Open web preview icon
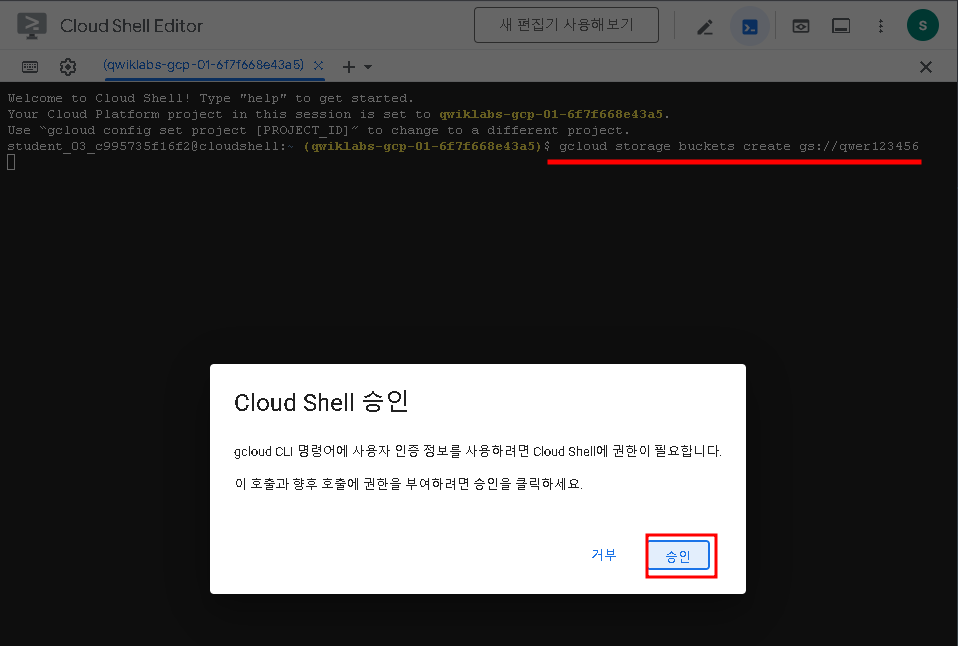The height and width of the screenshot is (646, 958). [800, 26]
